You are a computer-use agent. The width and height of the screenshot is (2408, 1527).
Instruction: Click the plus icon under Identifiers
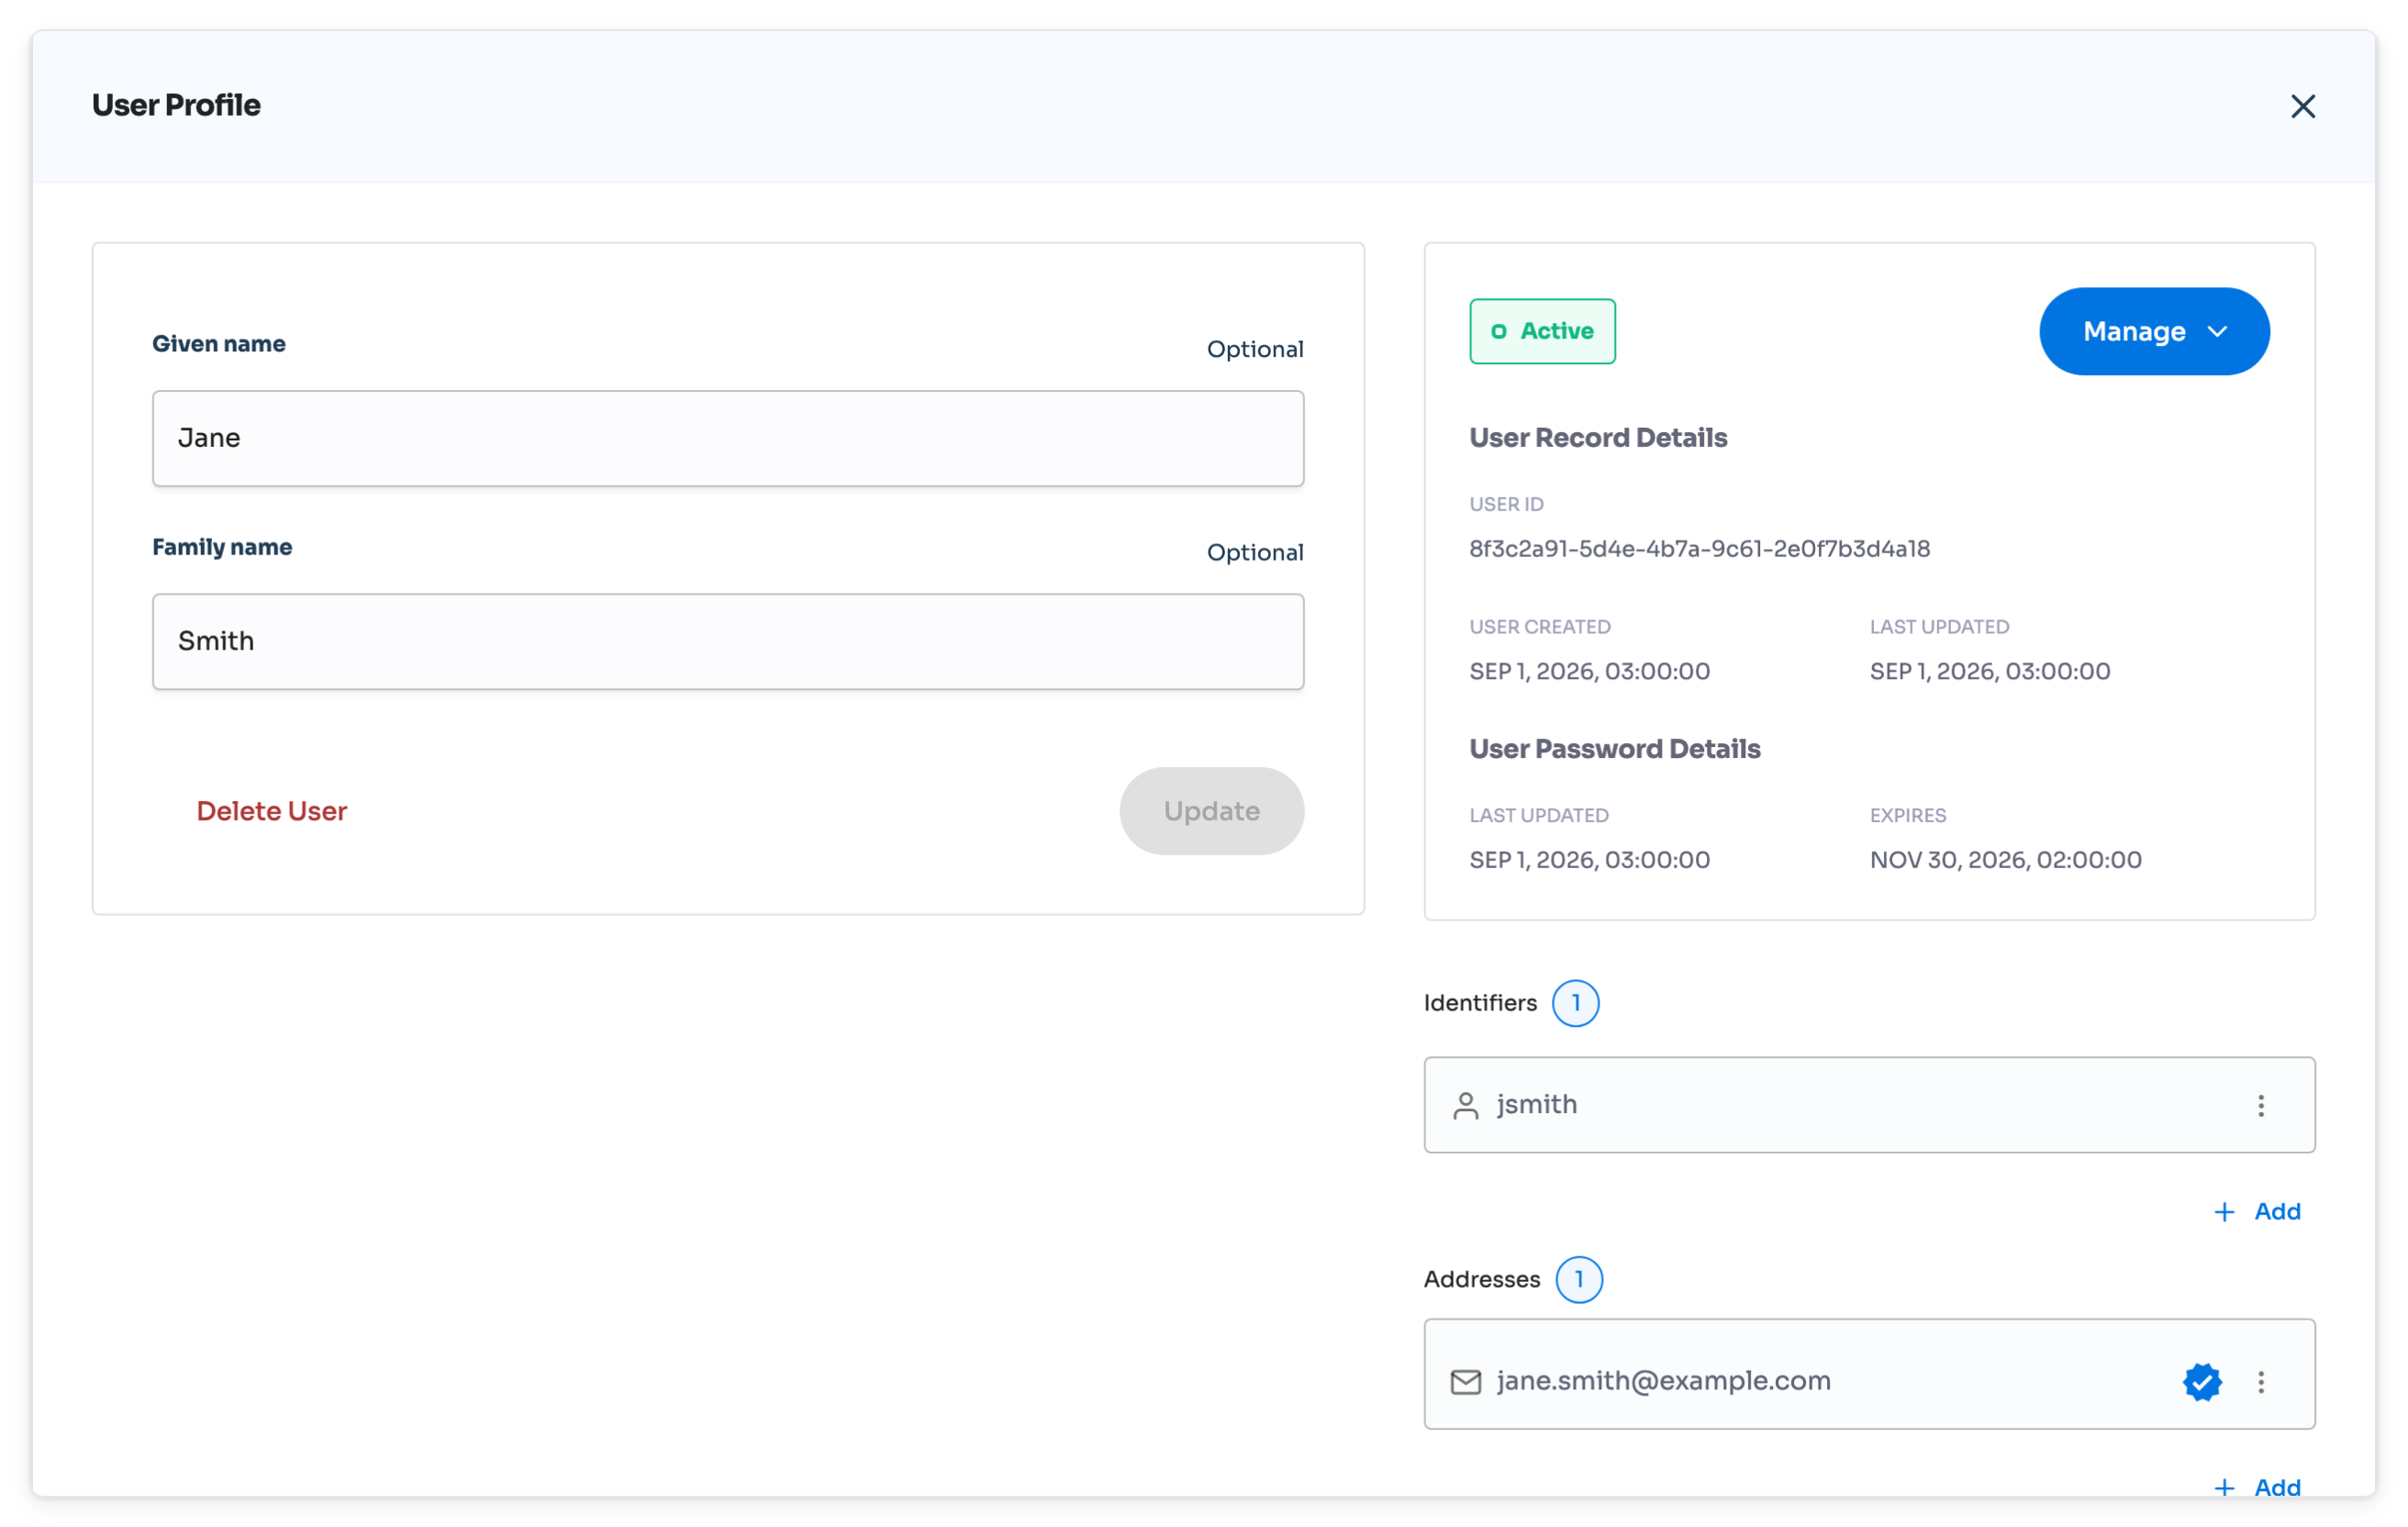pos(2223,1211)
